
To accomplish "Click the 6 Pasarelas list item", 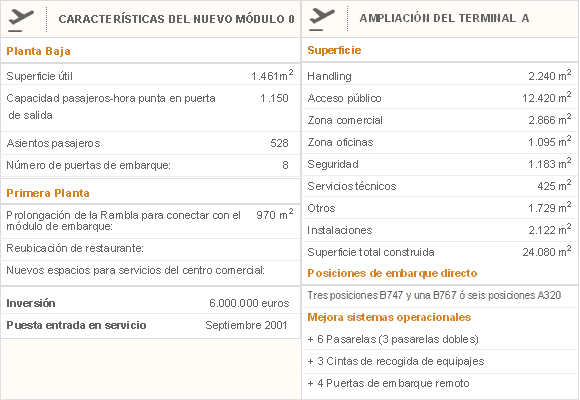I will click(393, 339).
